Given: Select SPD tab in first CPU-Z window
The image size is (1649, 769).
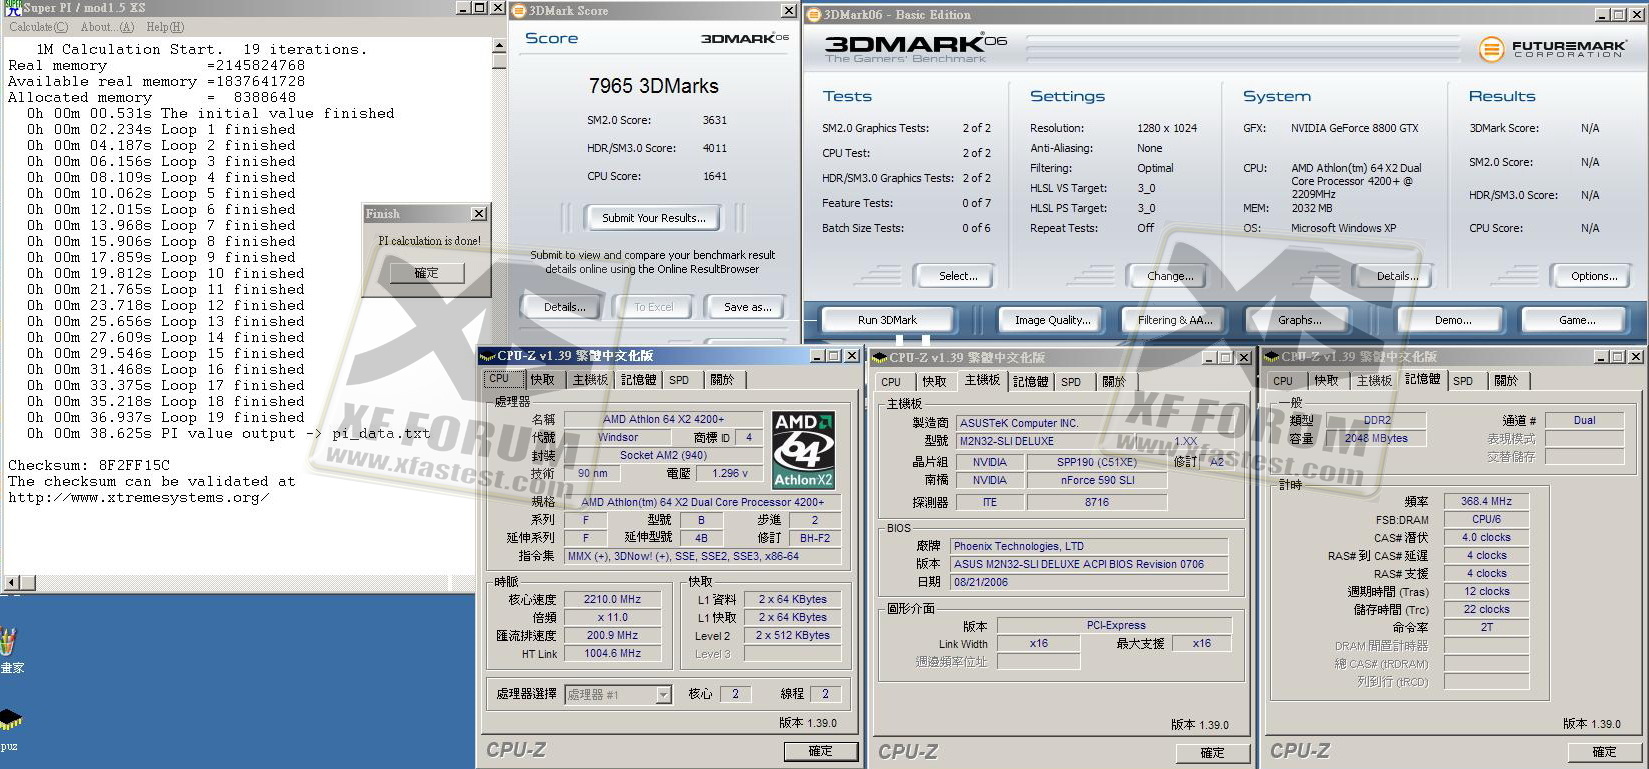Looking at the screenshot, I should [x=679, y=380].
